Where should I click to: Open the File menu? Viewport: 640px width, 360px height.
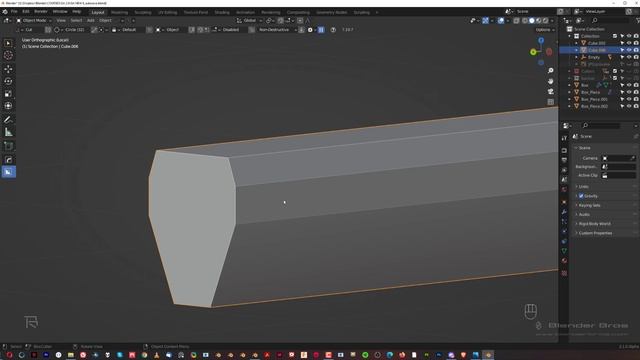click(x=14, y=12)
